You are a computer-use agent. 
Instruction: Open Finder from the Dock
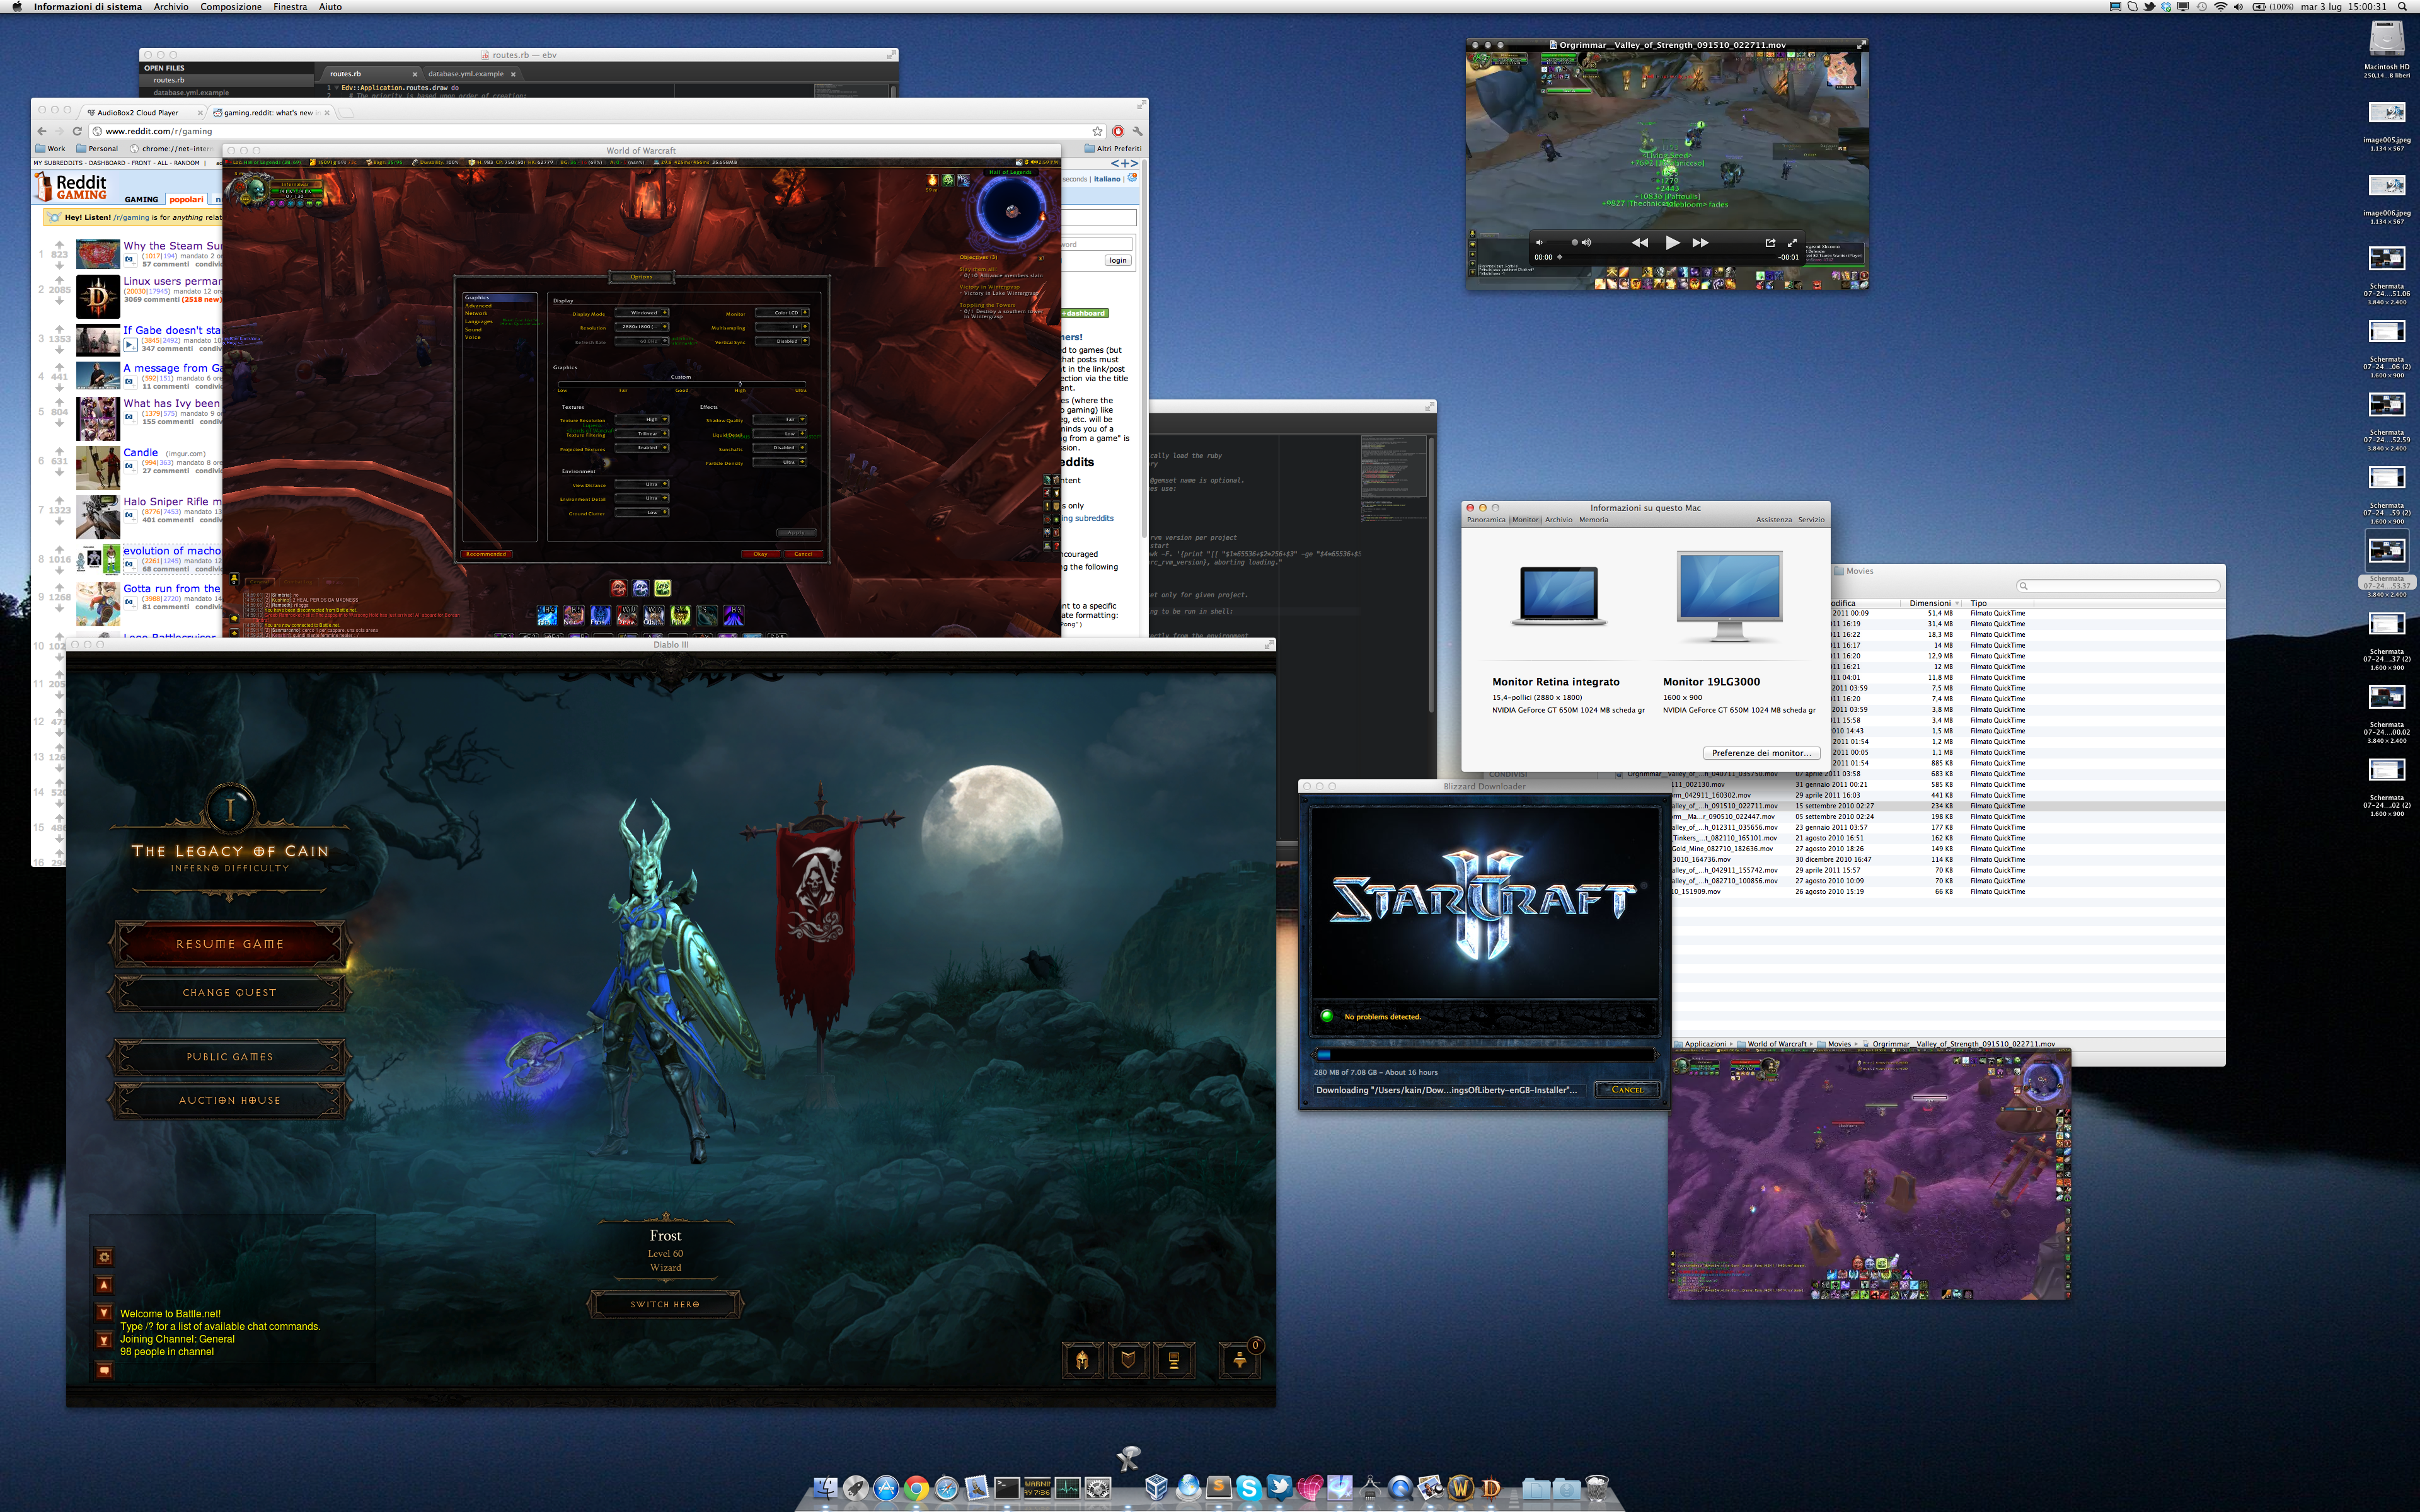(825, 1489)
